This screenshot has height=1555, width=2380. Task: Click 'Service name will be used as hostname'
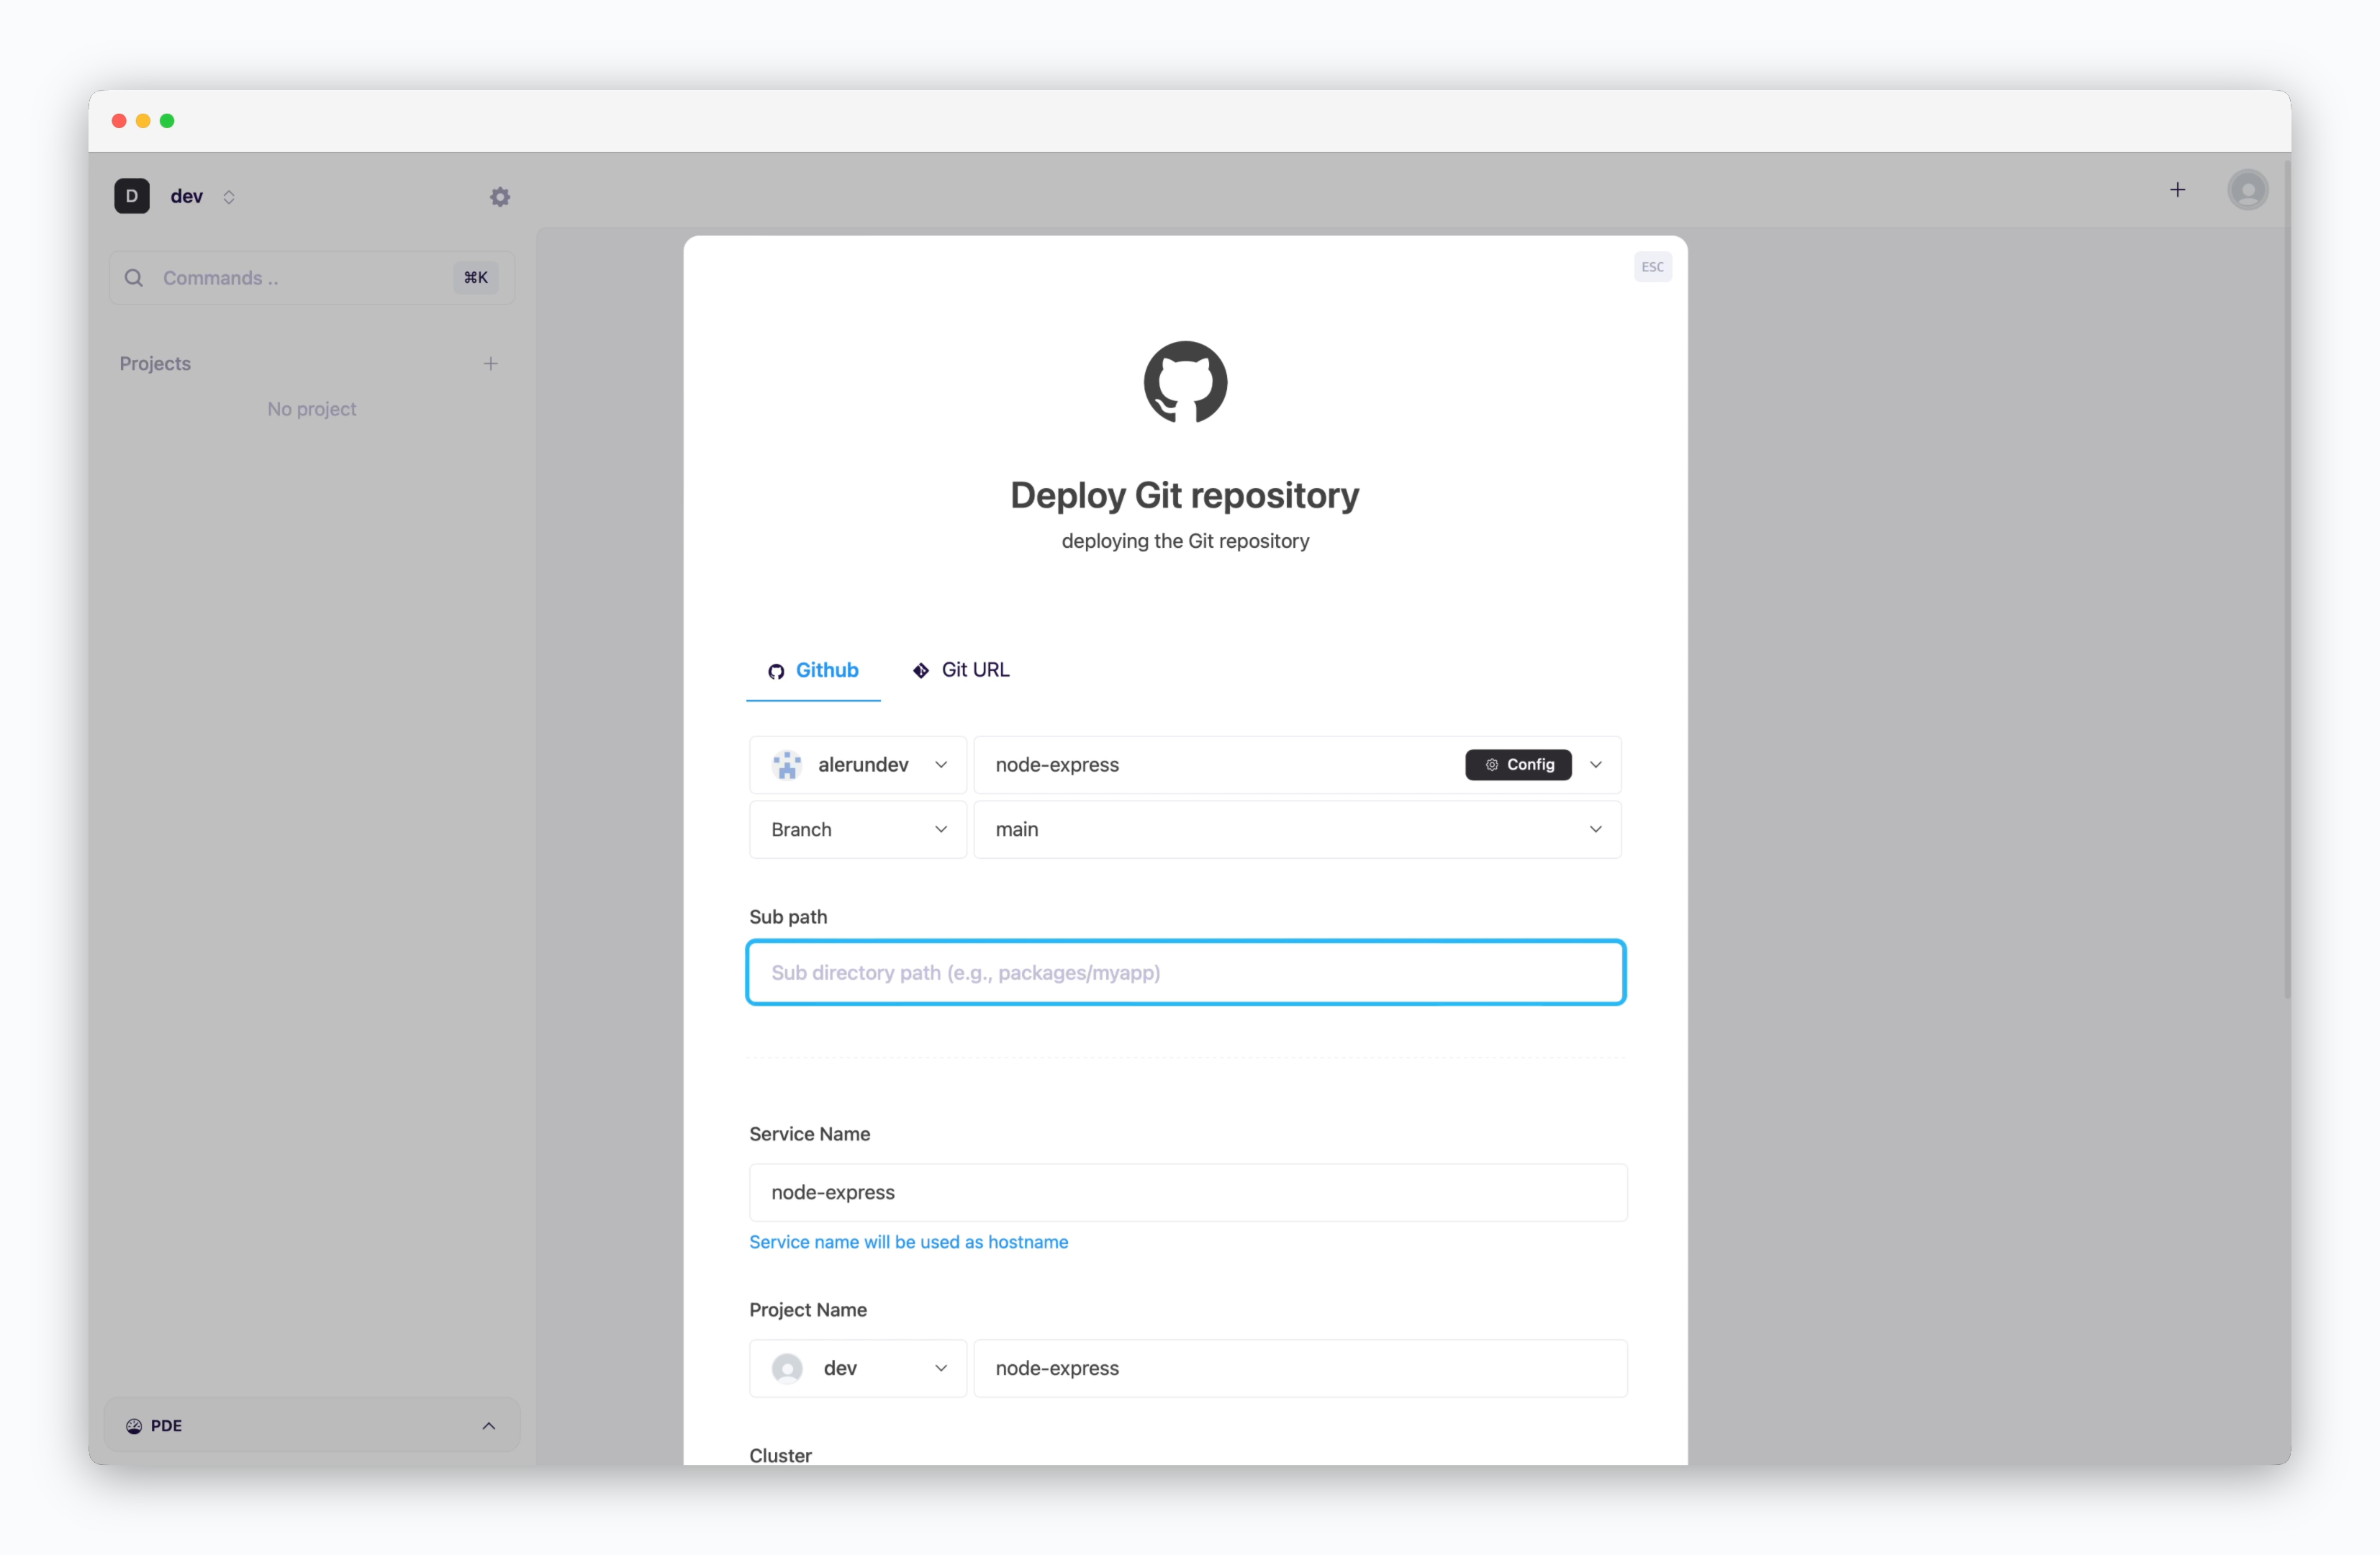[909, 1242]
